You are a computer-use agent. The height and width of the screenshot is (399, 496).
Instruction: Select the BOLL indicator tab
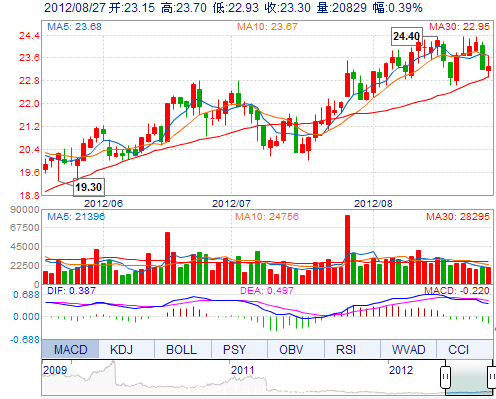pos(183,349)
